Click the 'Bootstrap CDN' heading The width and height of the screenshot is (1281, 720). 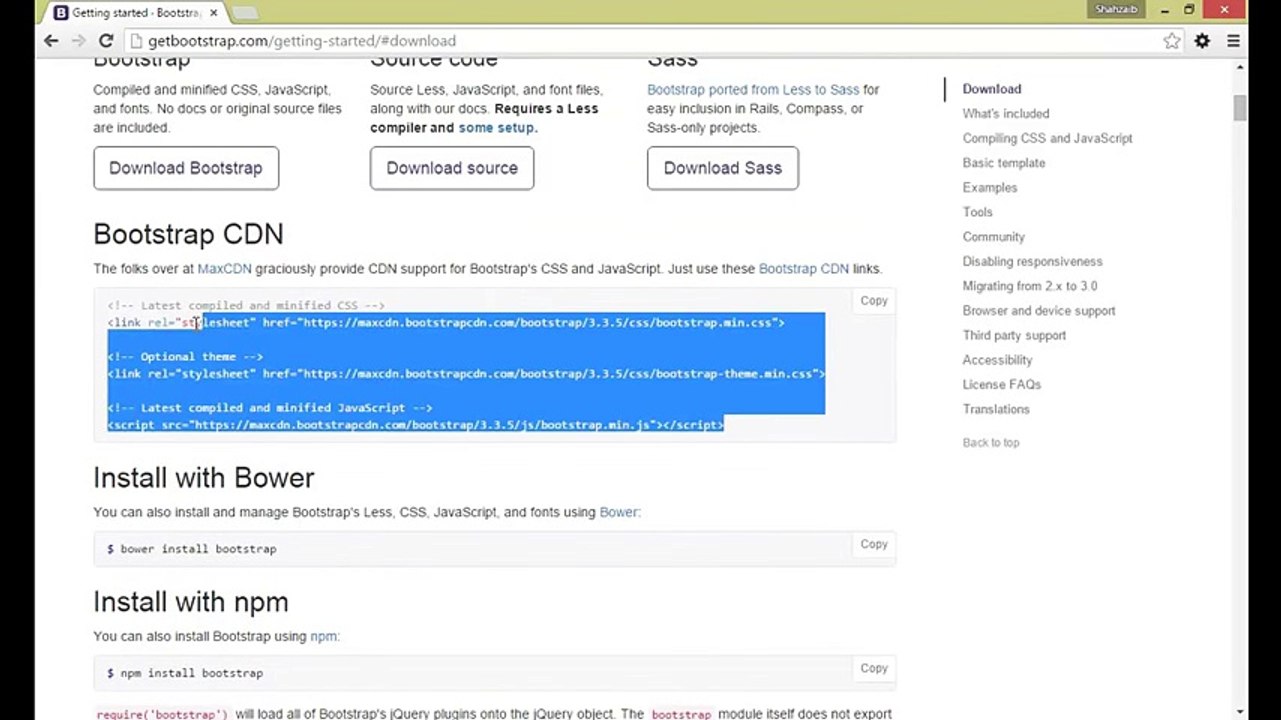[x=188, y=235]
